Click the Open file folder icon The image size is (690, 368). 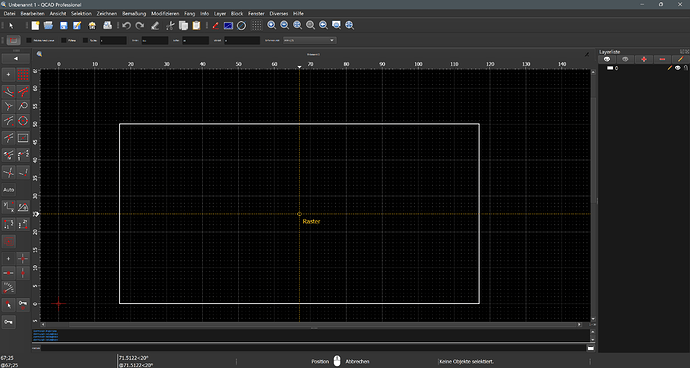coord(48,26)
